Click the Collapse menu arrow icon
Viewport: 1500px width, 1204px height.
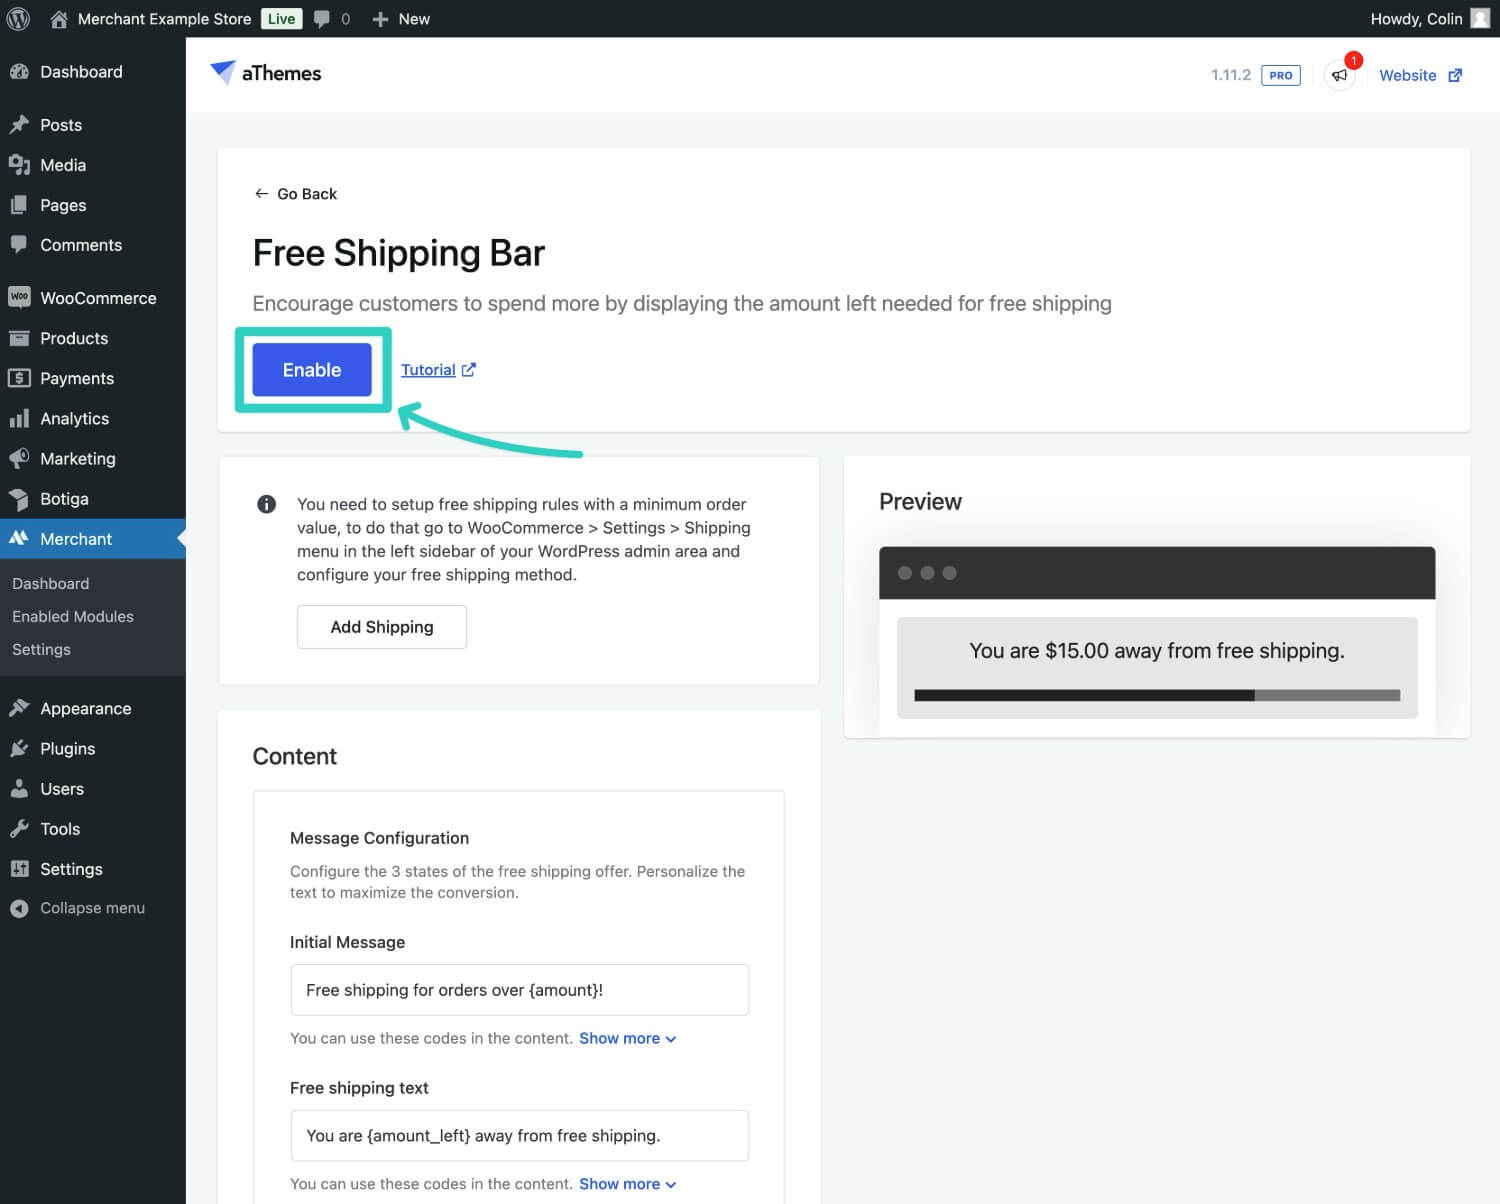click(x=19, y=908)
